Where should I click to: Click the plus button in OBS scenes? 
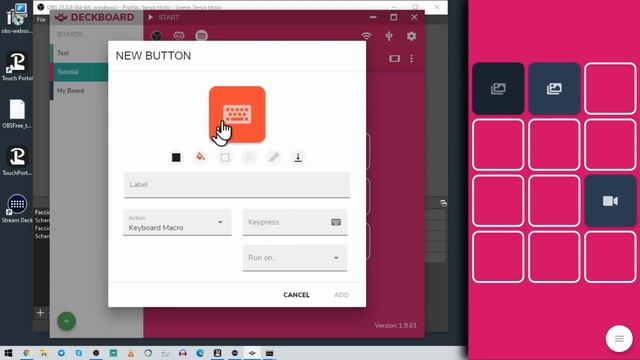(40, 313)
